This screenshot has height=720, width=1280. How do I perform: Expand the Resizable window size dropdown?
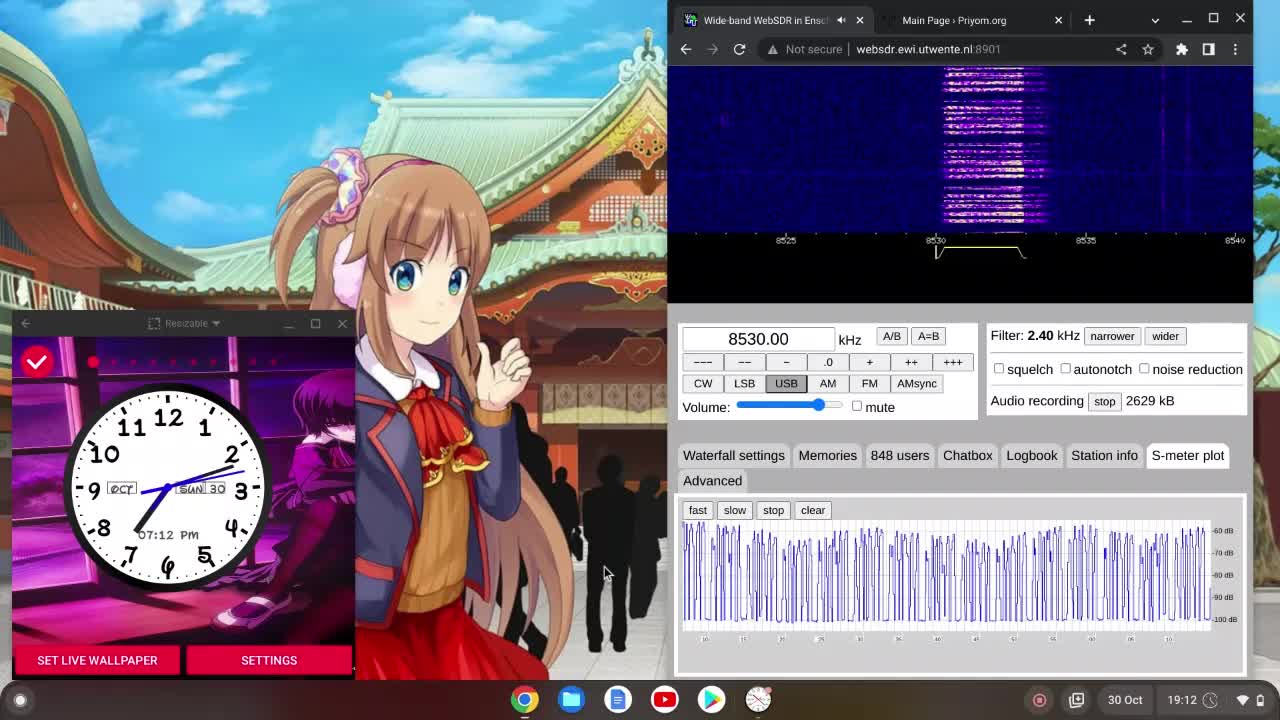click(184, 323)
